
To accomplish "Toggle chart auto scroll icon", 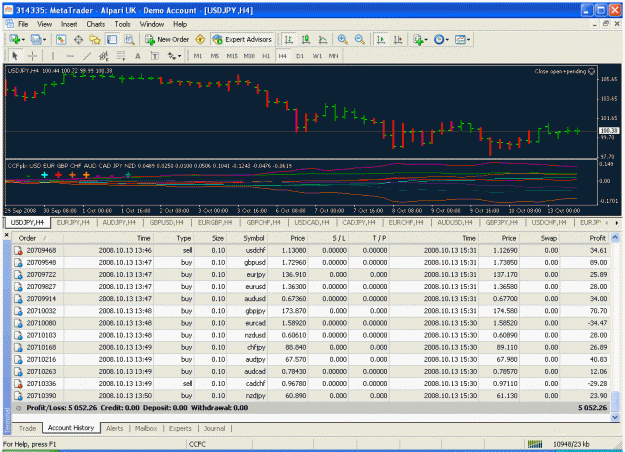I will [381, 39].
